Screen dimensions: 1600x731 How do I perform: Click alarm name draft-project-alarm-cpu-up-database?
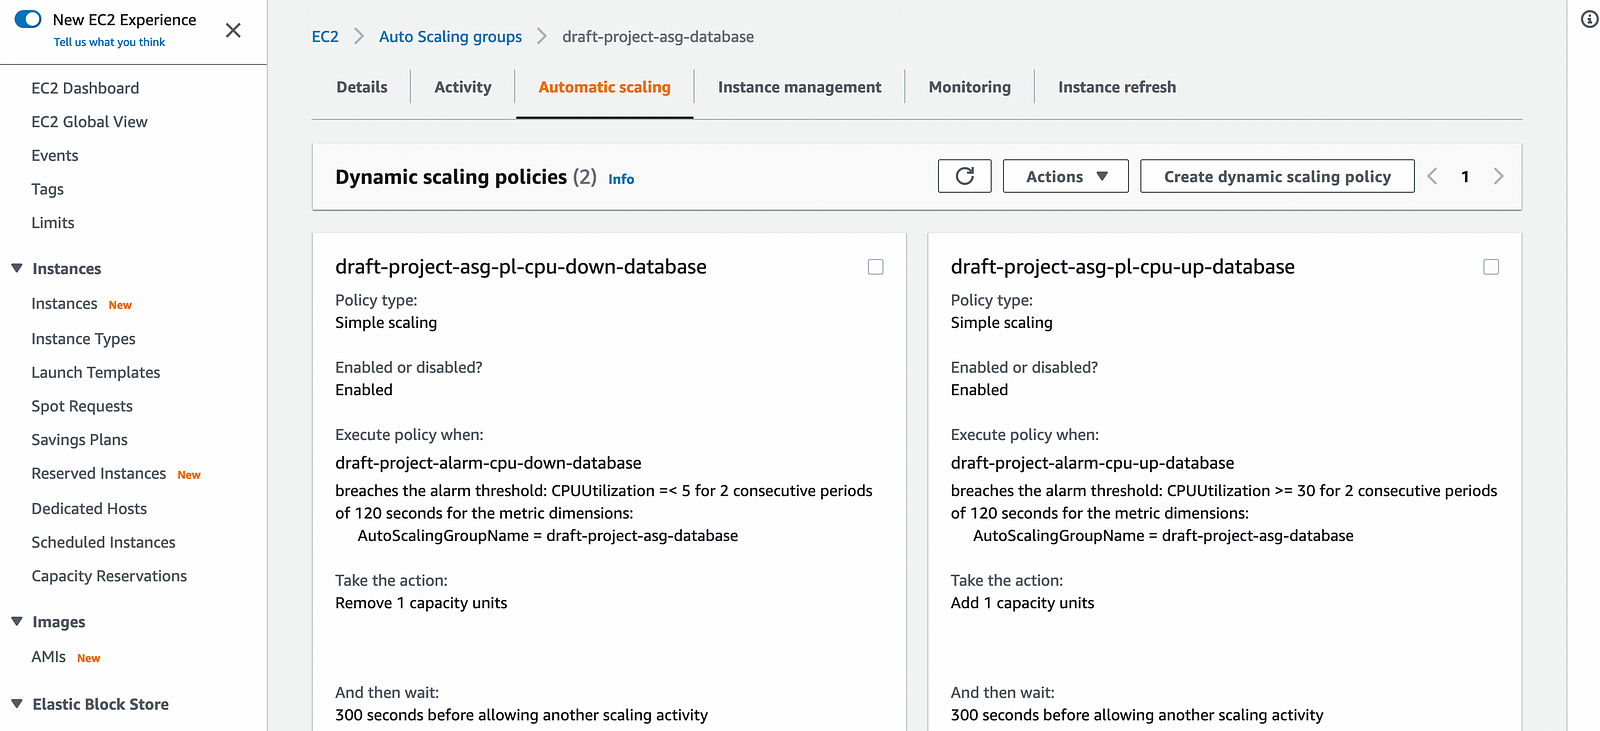pyautogui.click(x=1092, y=463)
